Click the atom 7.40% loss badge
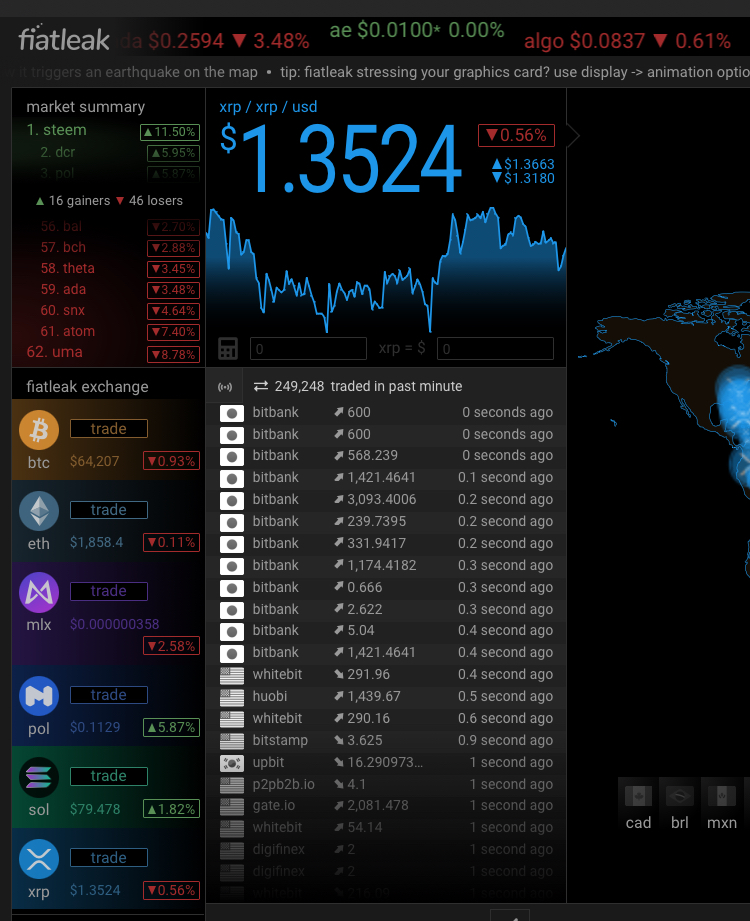The width and height of the screenshot is (750, 921). [x=173, y=332]
